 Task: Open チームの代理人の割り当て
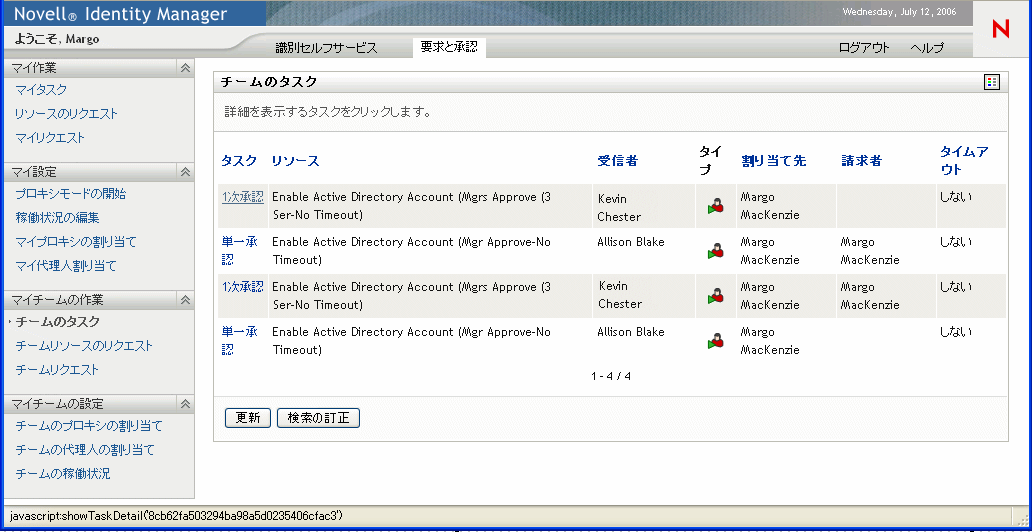click(x=85, y=450)
